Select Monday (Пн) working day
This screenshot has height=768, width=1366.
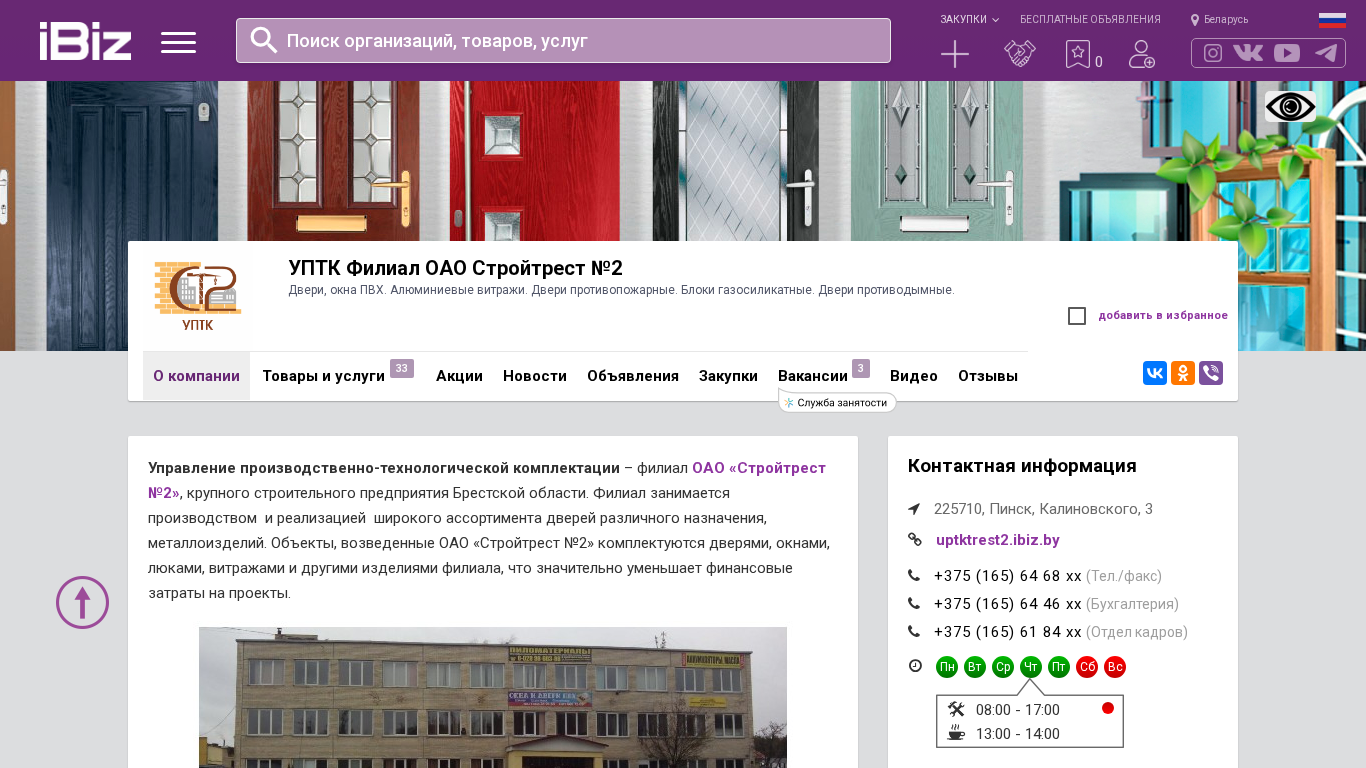coord(947,667)
